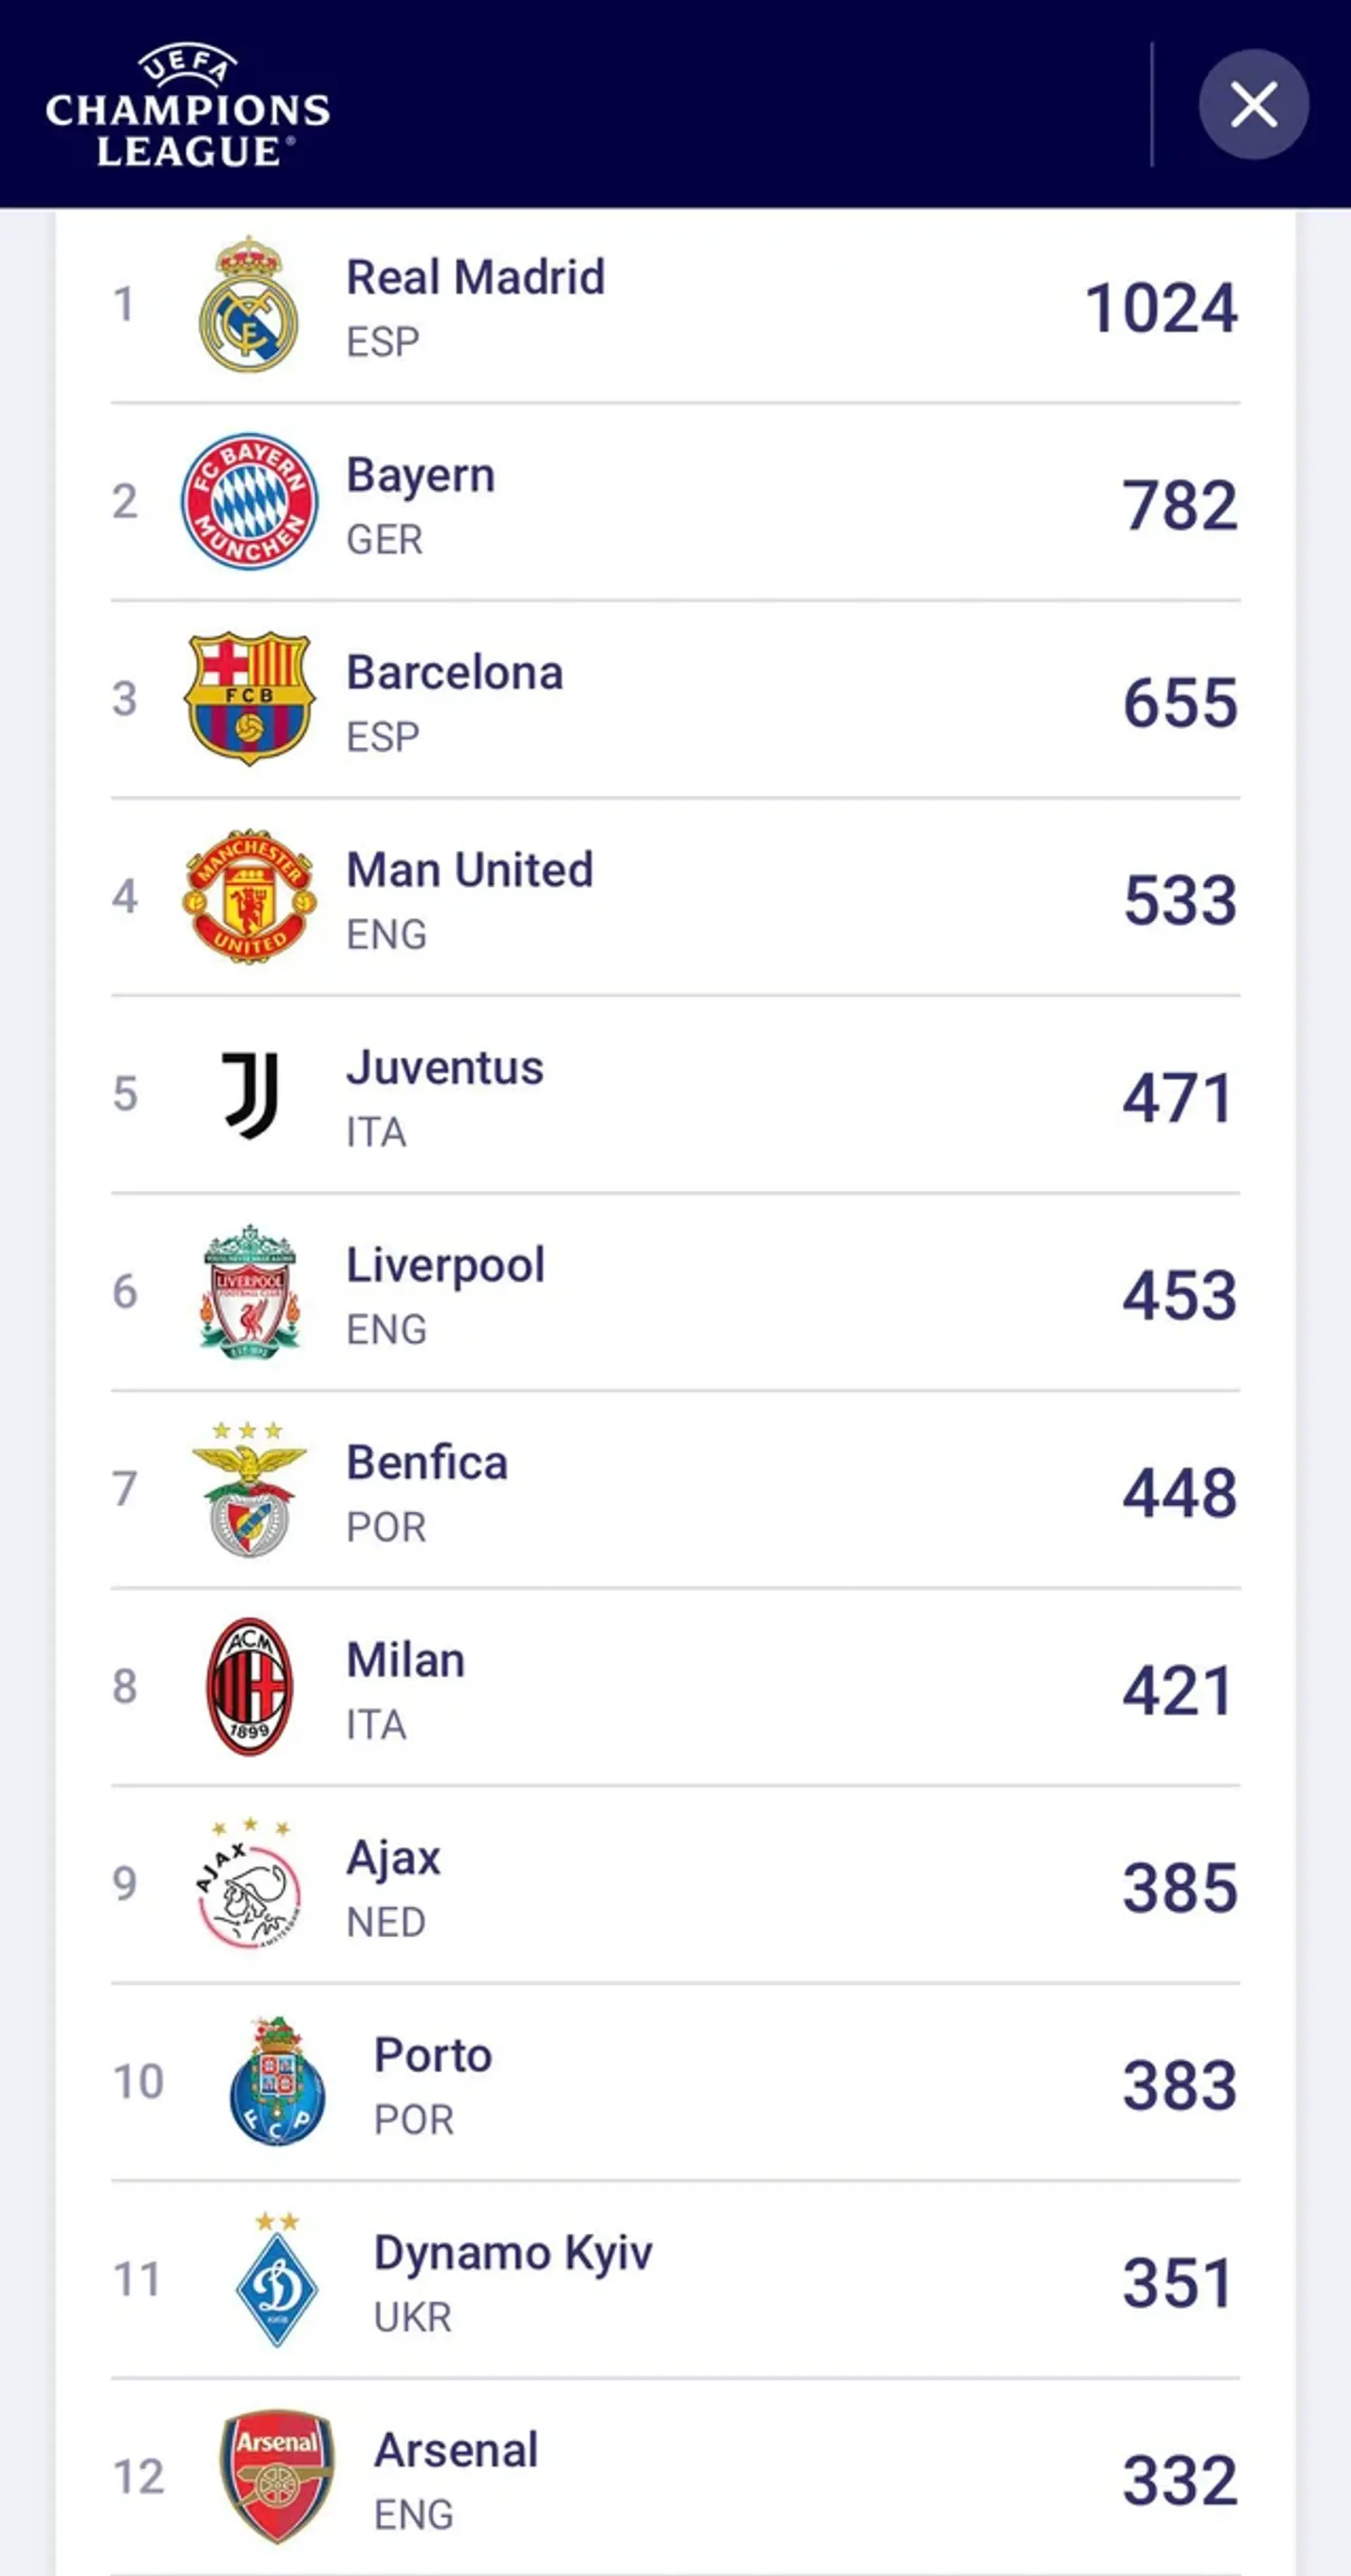Open the Man United name link
Screen dimensions: 1351x2576
point(470,870)
